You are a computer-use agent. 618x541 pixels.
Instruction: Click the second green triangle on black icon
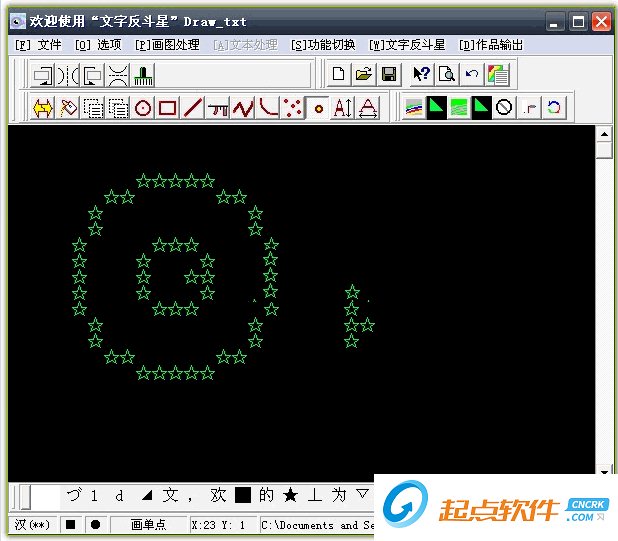pos(482,108)
